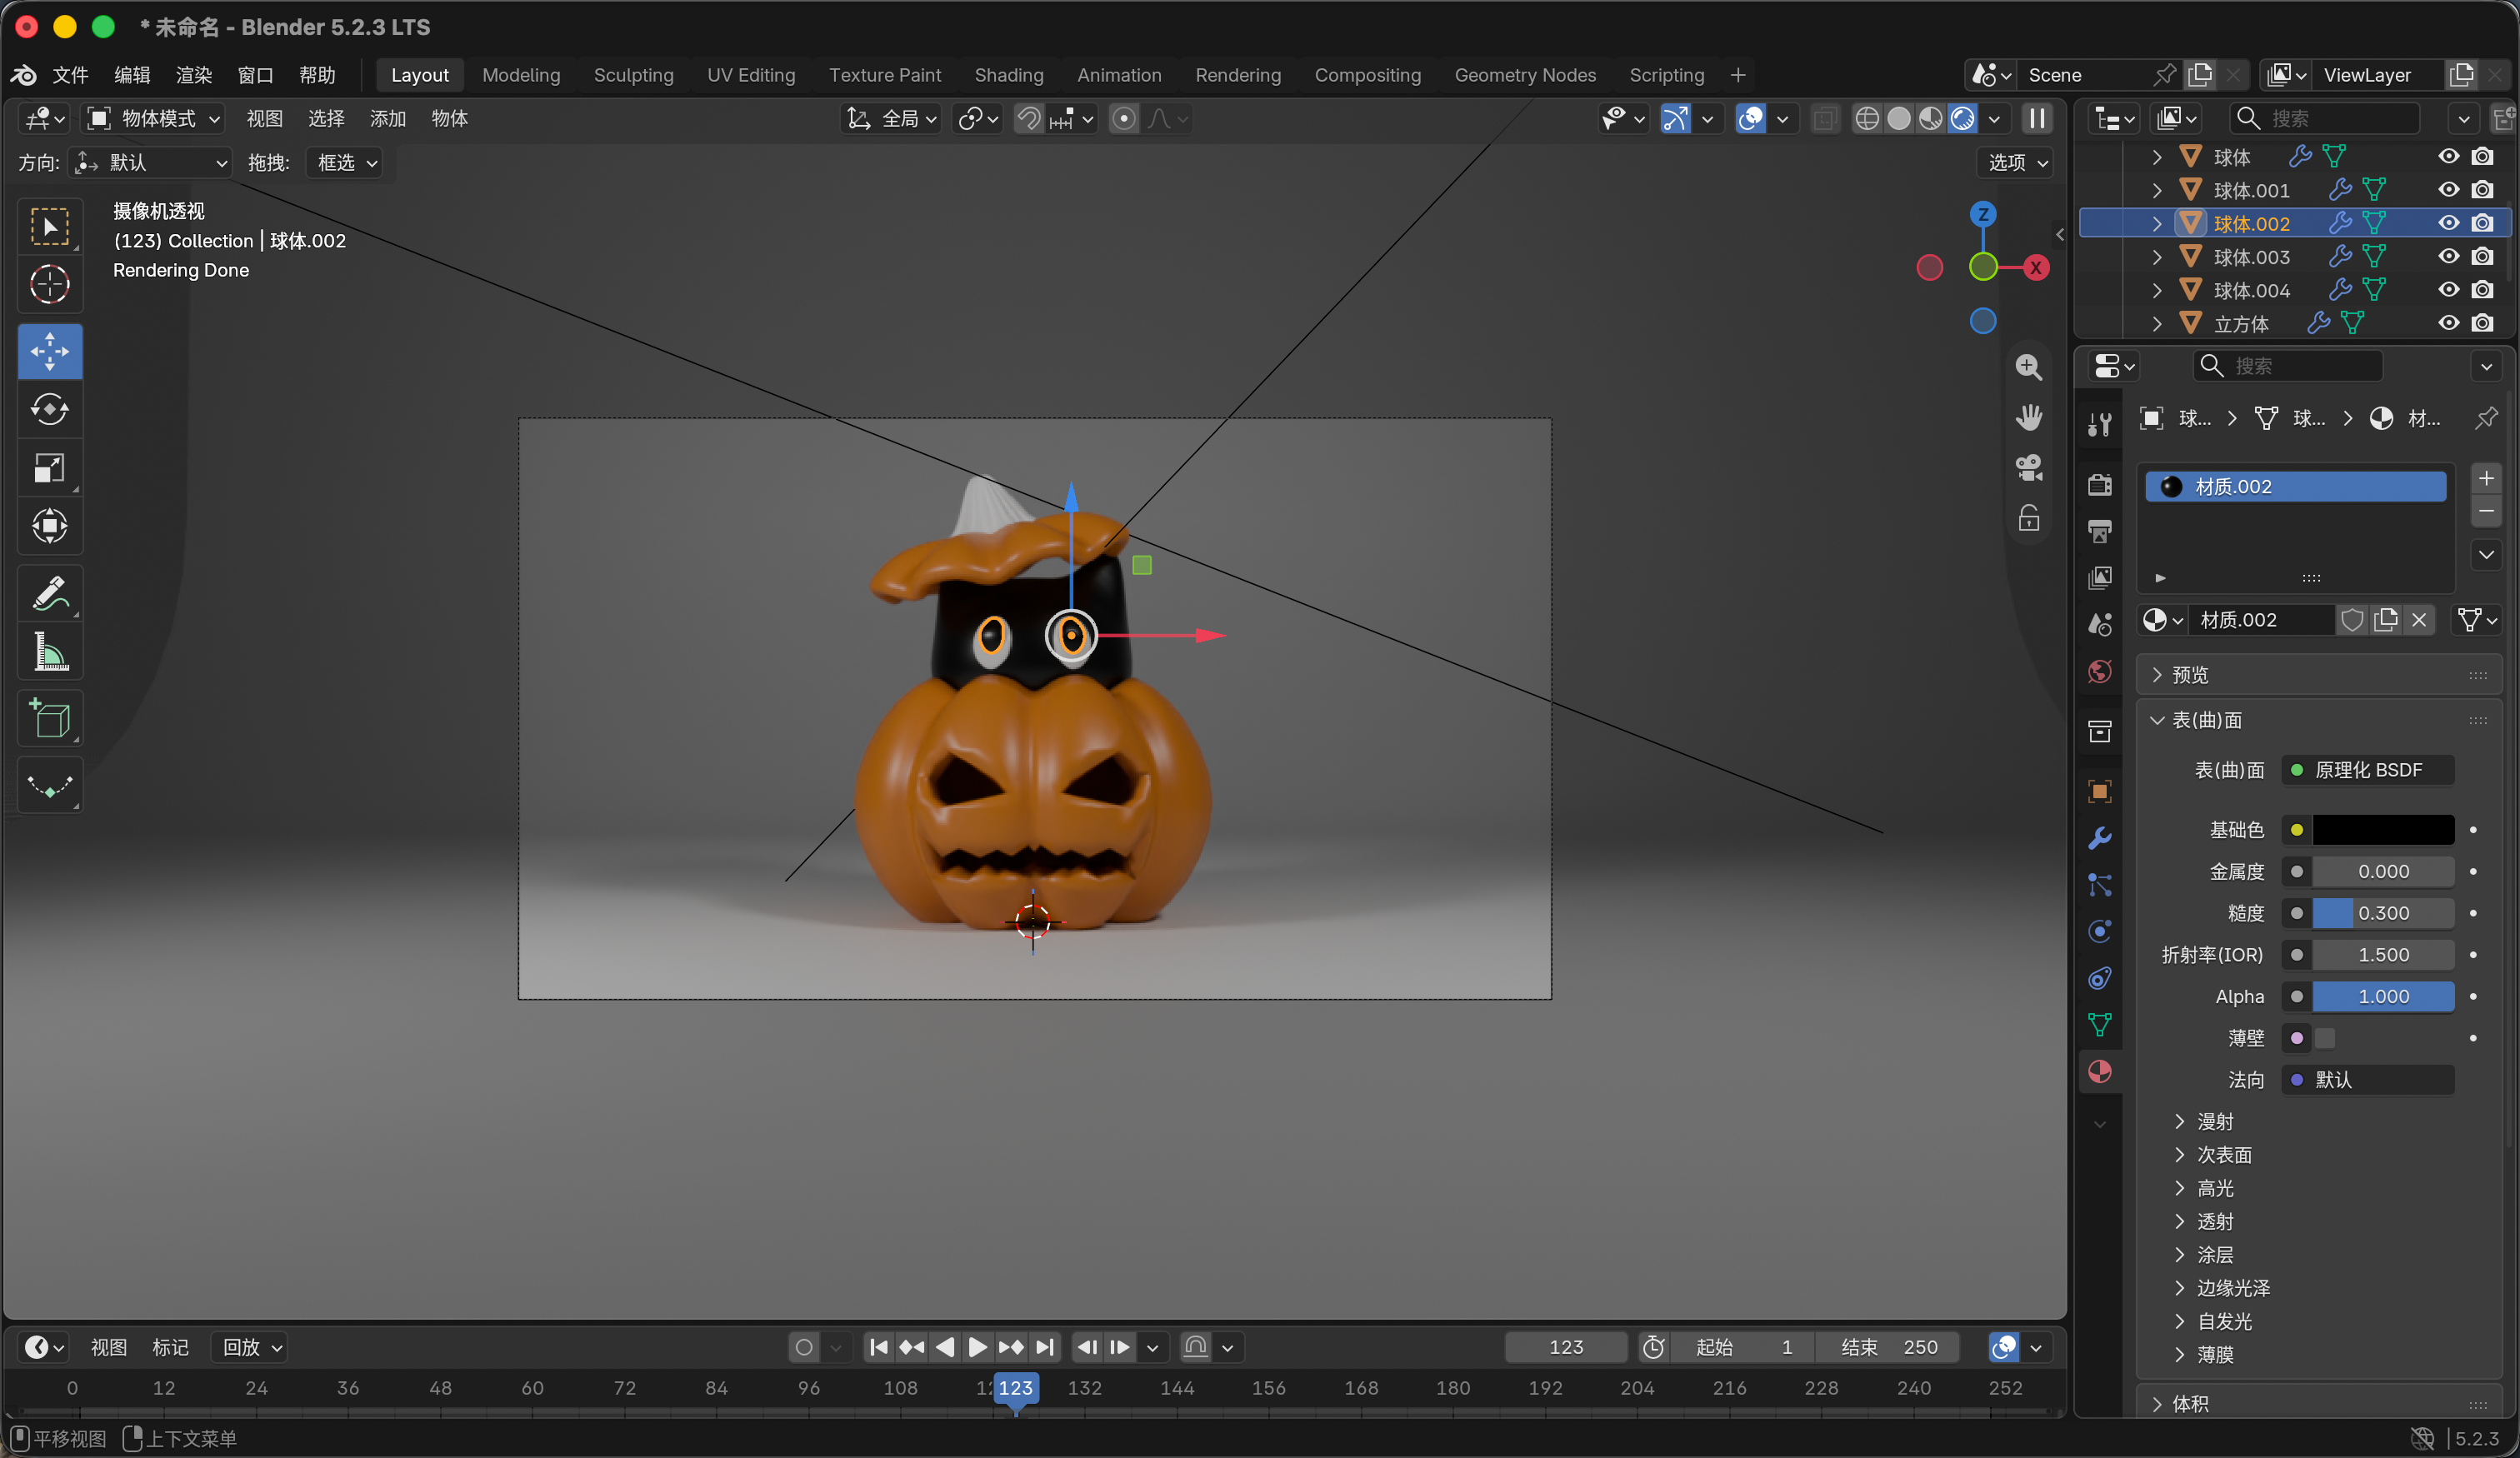Image resolution: width=2520 pixels, height=1458 pixels.
Task: Choose the Add Cube tool
Action: point(50,718)
